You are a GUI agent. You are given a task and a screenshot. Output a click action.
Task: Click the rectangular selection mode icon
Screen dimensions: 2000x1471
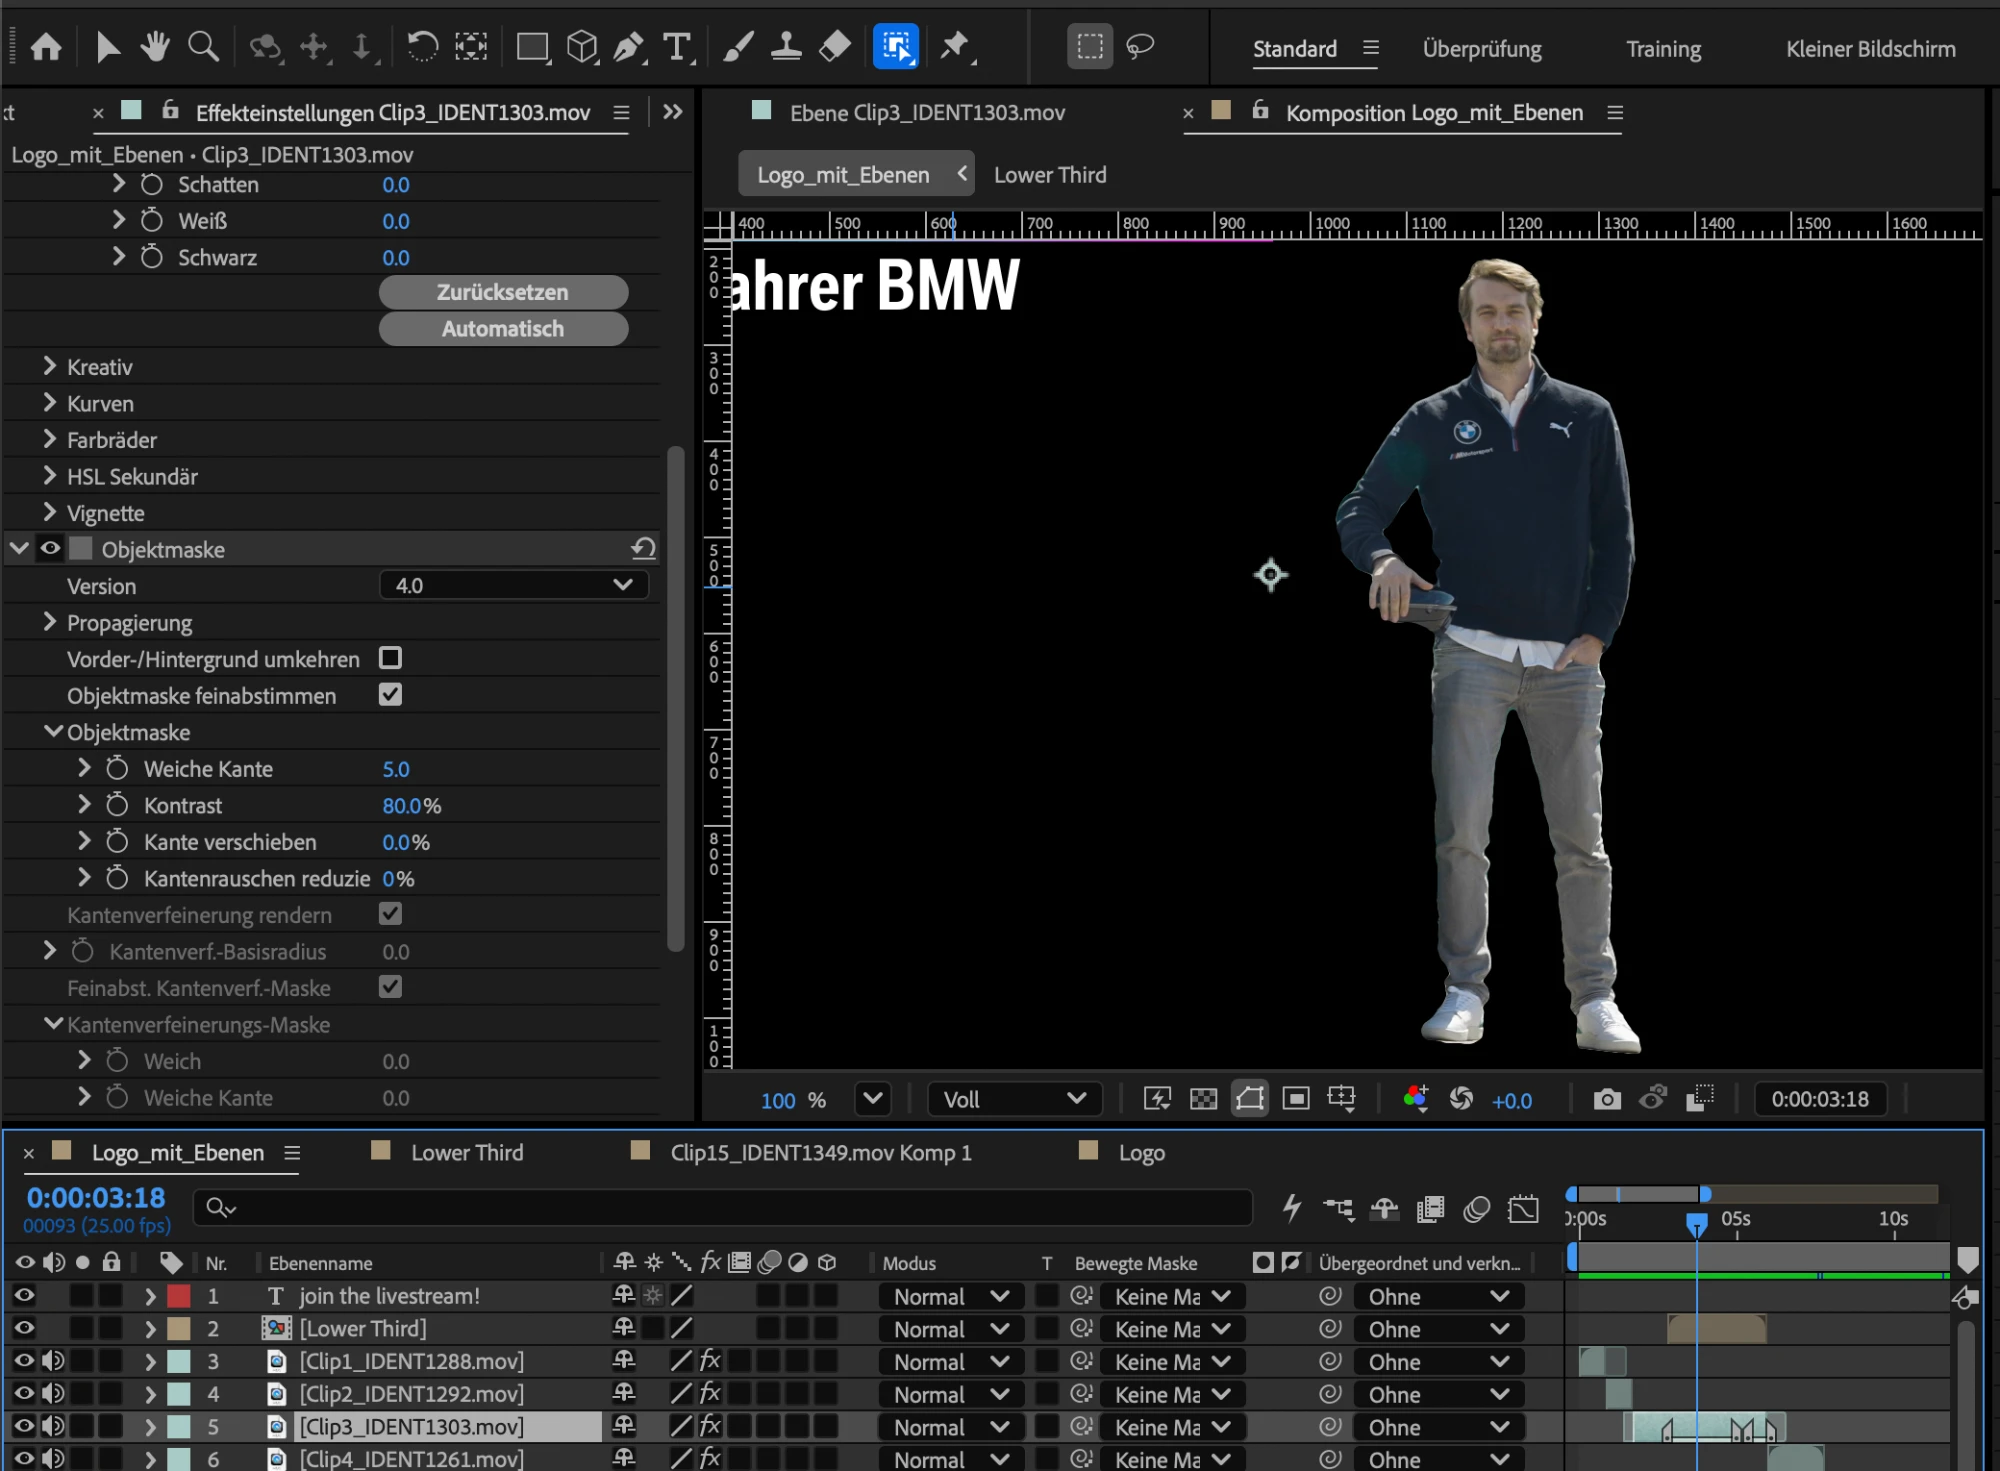[1090, 47]
